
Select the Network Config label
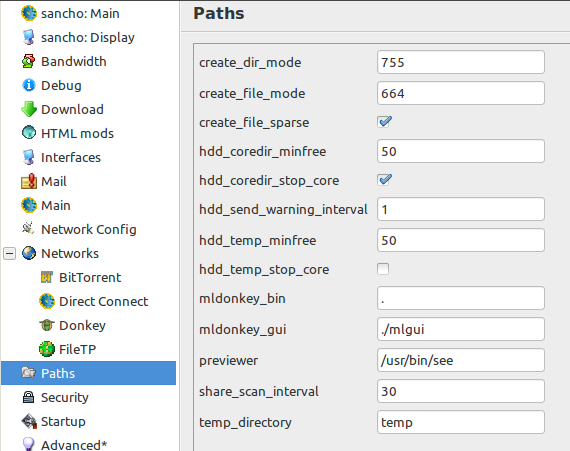pos(89,230)
